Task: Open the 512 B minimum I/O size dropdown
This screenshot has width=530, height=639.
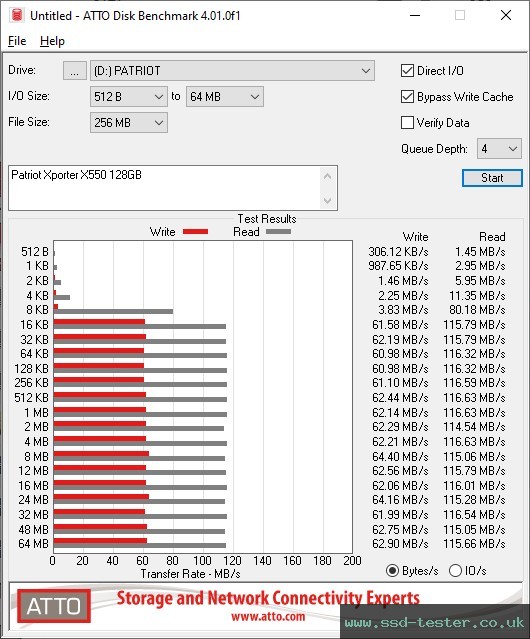Action: [x=129, y=97]
